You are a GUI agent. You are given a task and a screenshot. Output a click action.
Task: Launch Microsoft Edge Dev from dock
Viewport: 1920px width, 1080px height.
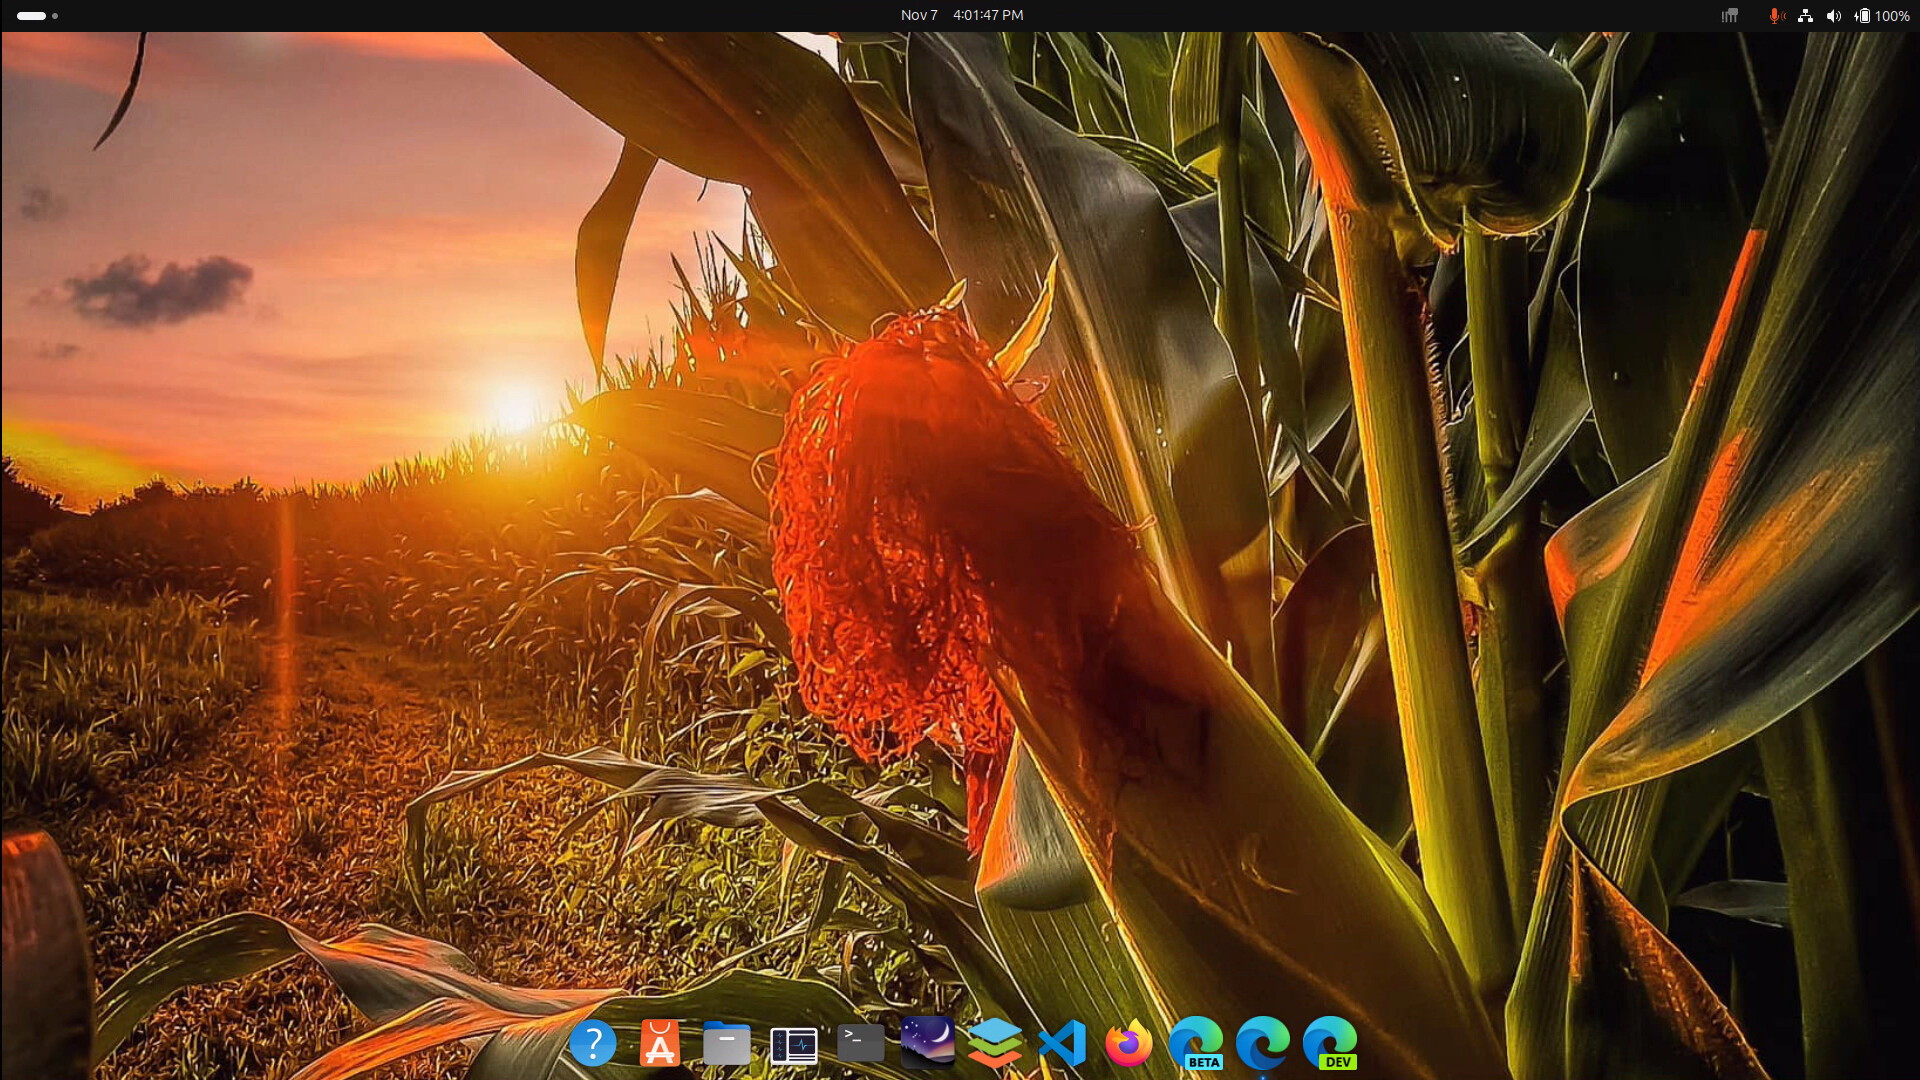(x=1330, y=1043)
